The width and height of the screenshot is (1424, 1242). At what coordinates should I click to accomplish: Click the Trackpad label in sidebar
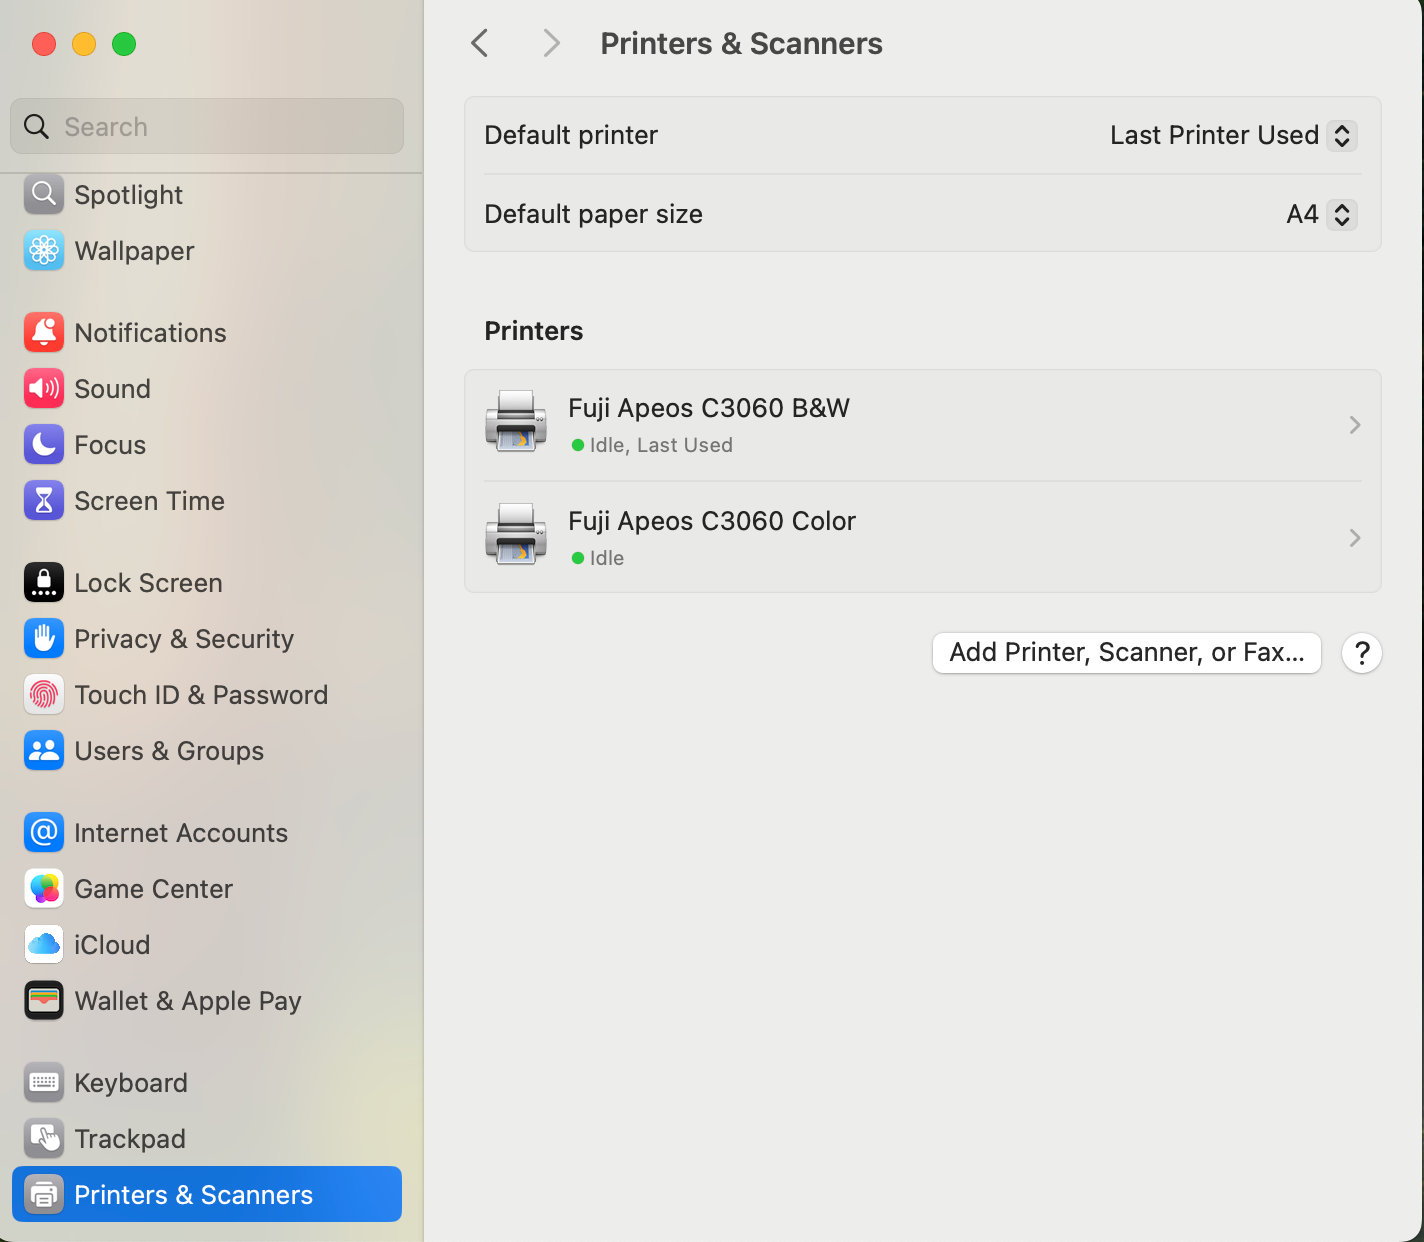[x=130, y=1139]
